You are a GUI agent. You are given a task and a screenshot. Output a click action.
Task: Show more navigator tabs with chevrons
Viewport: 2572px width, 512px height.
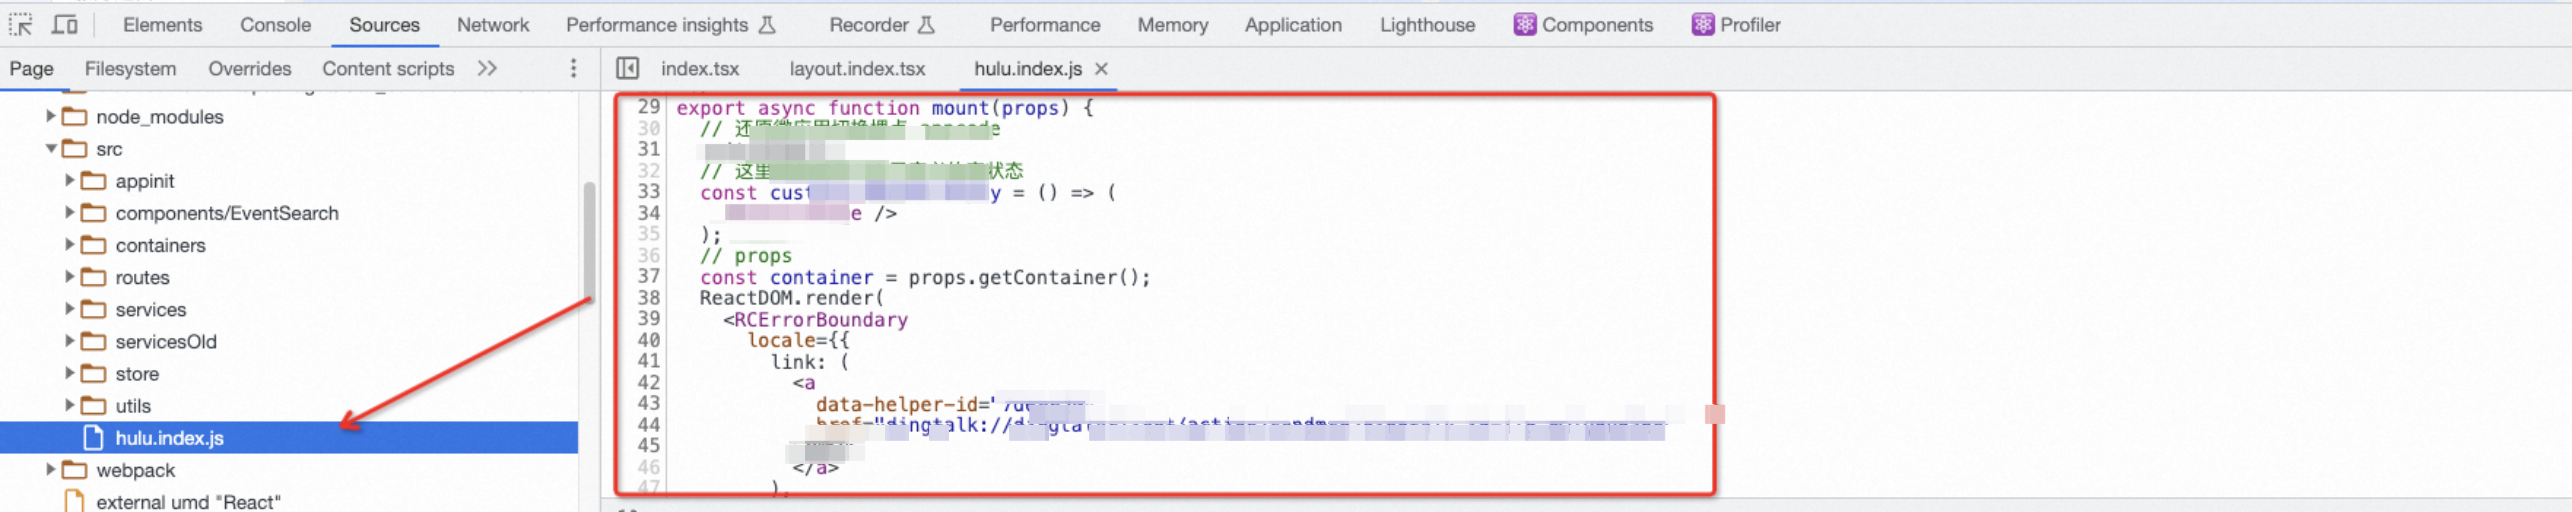(487, 68)
